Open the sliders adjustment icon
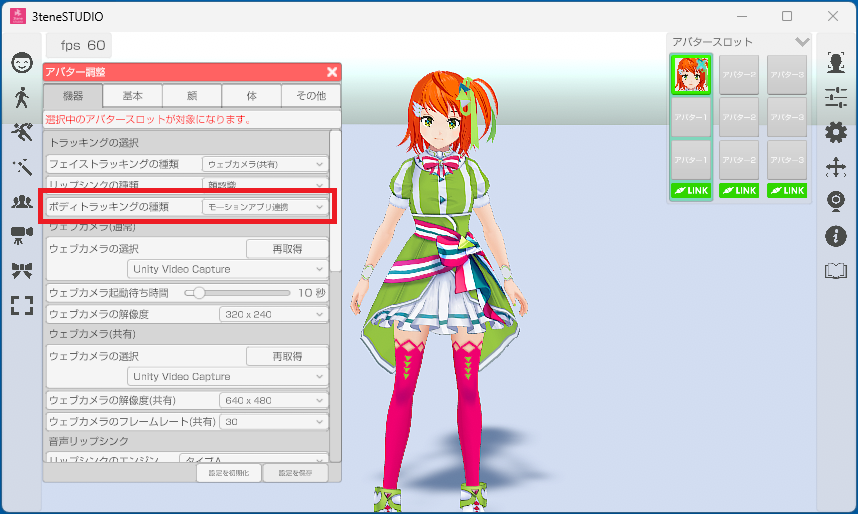 point(836,97)
